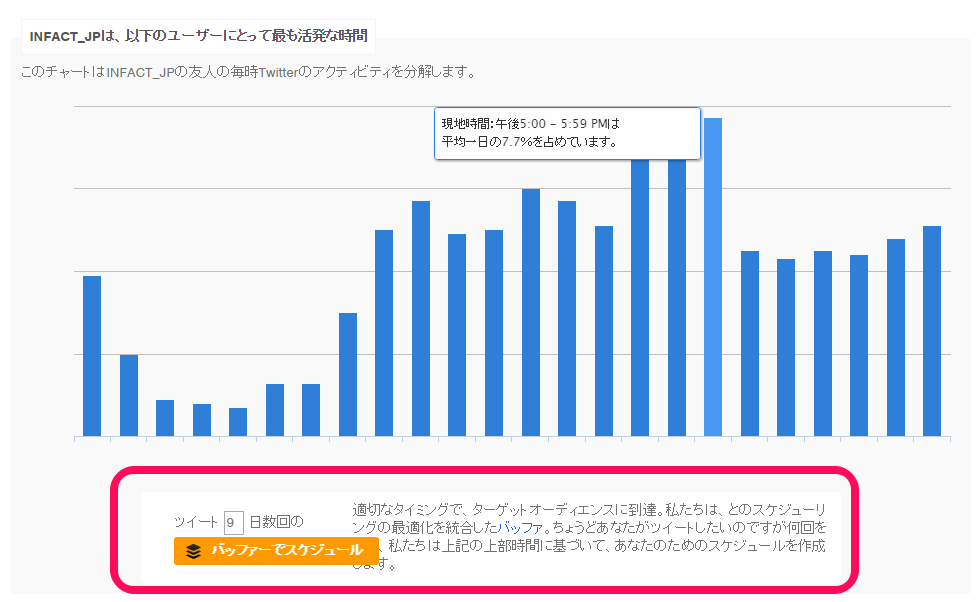979x602 pixels.
Task: Click the INFACT_JP heading title box
Action: point(198,36)
